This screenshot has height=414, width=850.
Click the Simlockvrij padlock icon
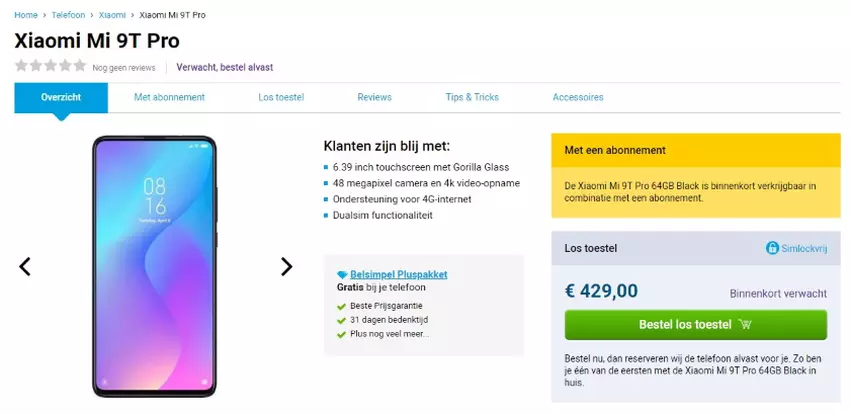pyautogui.click(x=772, y=248)
